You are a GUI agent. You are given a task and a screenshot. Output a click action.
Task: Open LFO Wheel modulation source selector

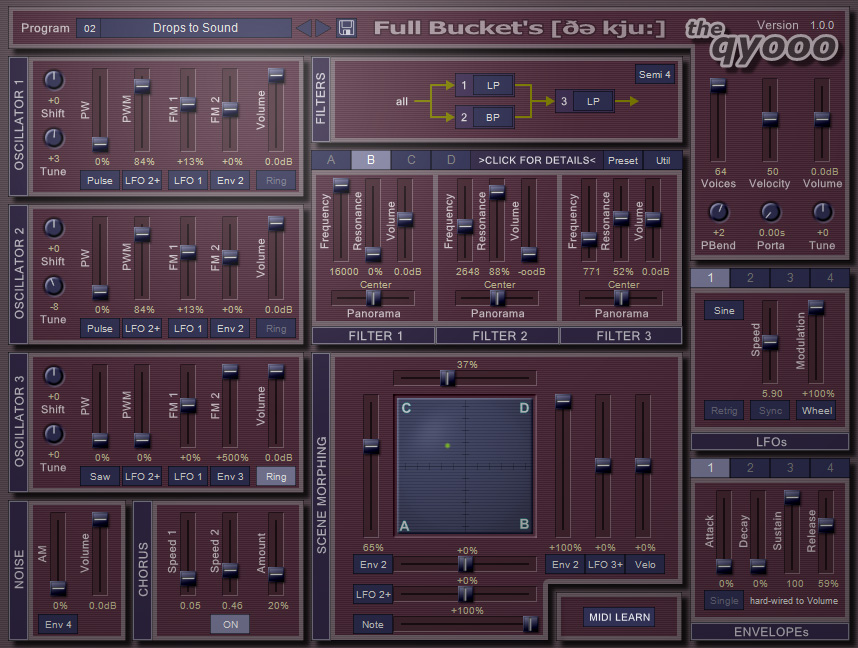tap(817, 410)
